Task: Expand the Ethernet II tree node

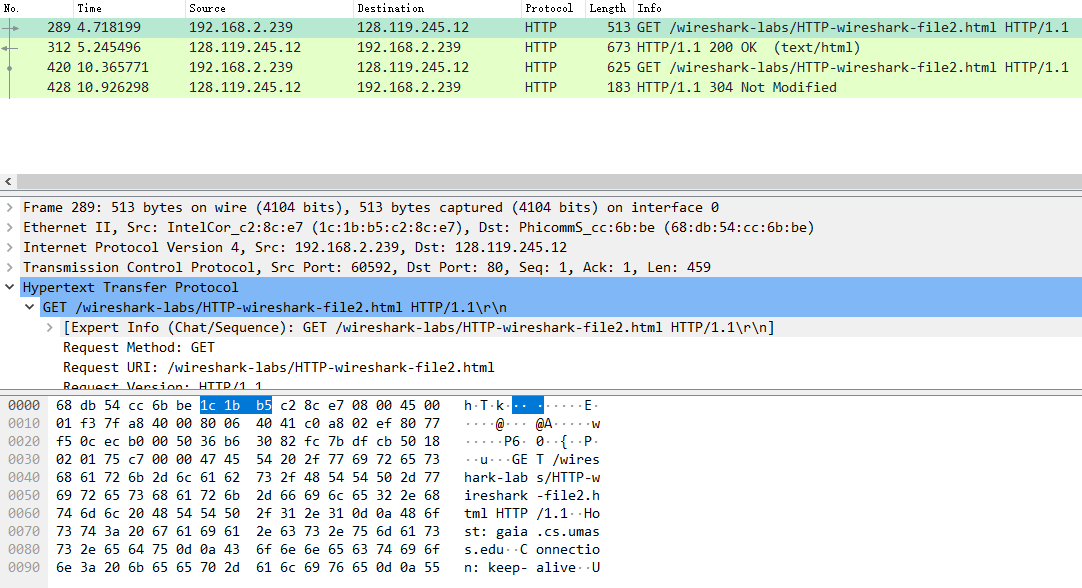Action: (10, 228)
